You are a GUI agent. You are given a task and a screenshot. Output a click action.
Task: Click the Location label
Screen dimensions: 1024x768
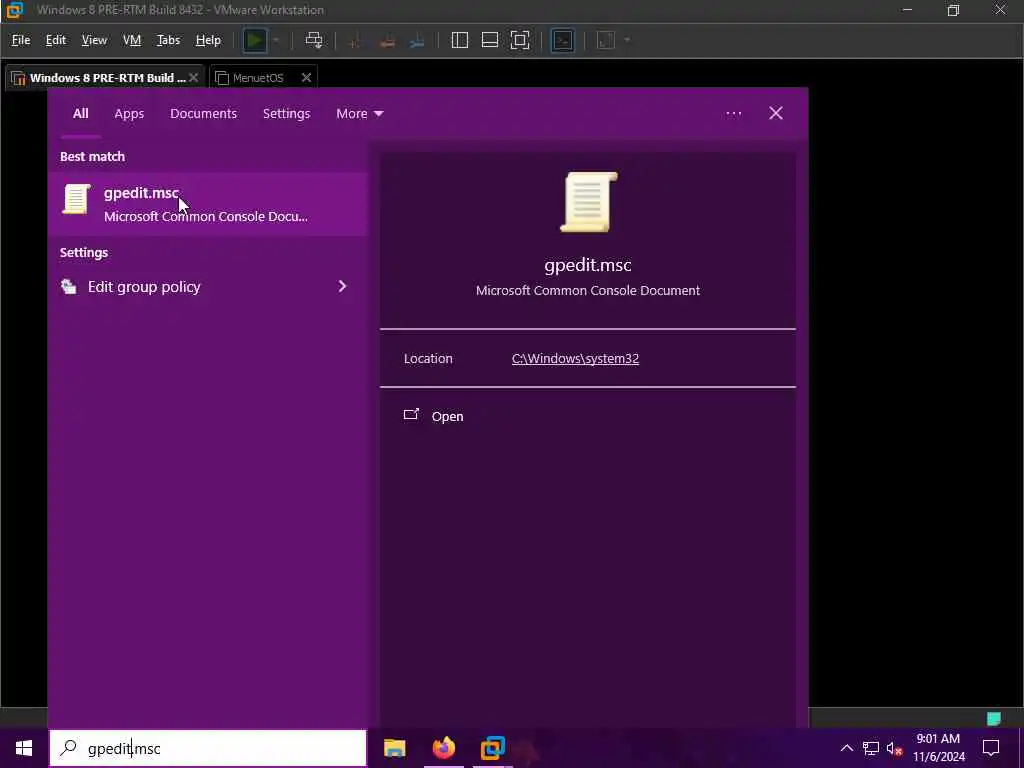[x=428, y=359]
